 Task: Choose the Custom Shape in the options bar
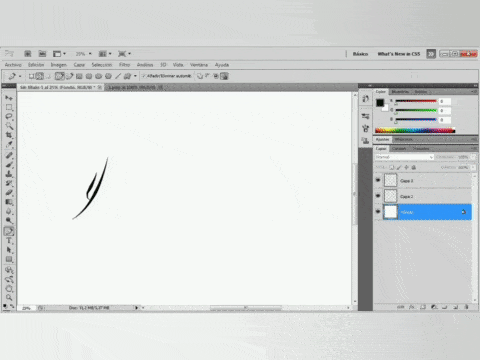[127, 76]
